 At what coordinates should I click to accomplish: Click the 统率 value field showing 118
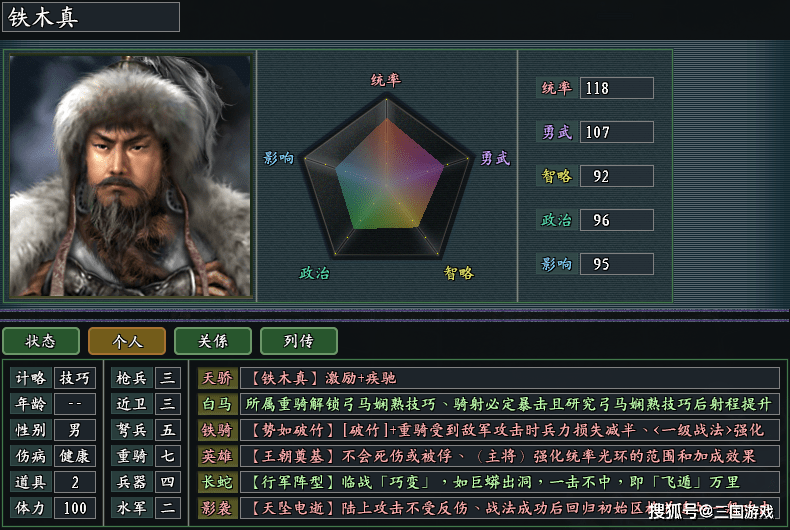(616, 88)
